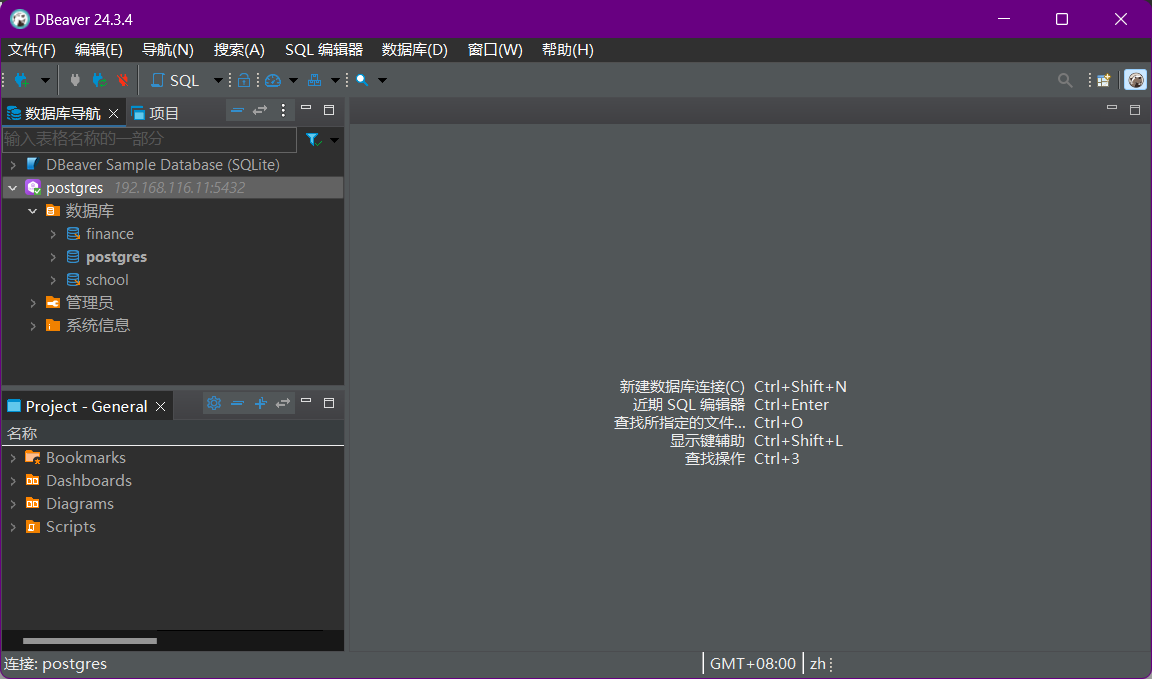Open the dropdown arrow beside the funnel filter
The width and height of the screenshot is (1152, 679).
click(334, 140)
